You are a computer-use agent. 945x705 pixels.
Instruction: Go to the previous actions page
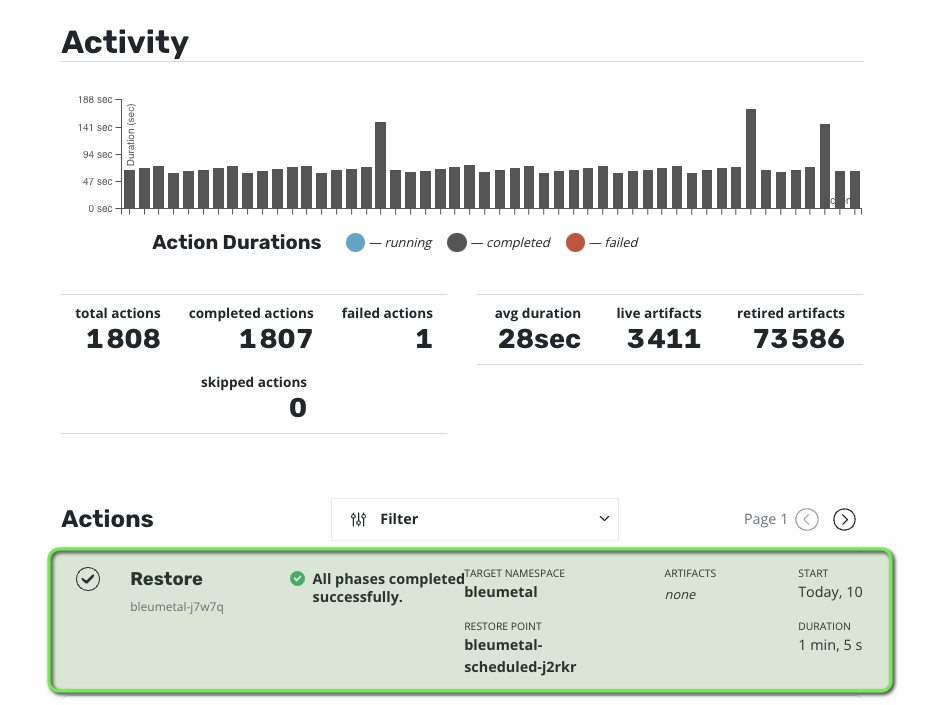coord(807,519)
